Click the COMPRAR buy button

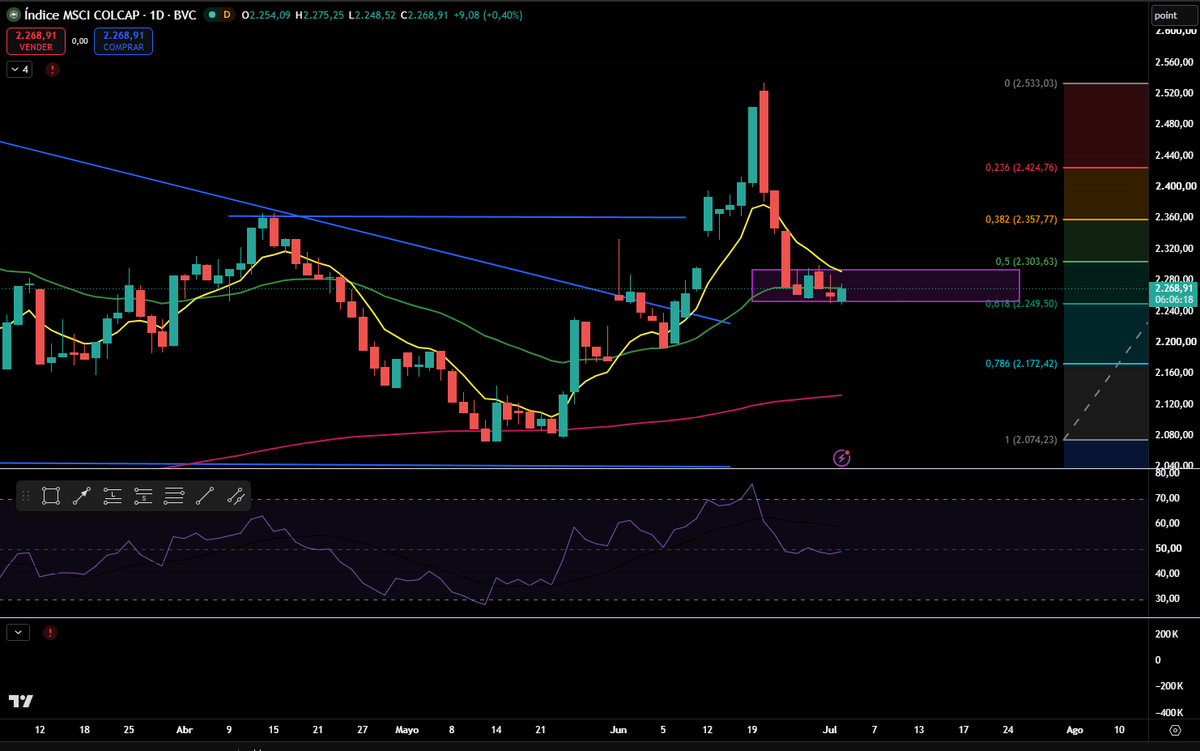(x=123, y=40)
